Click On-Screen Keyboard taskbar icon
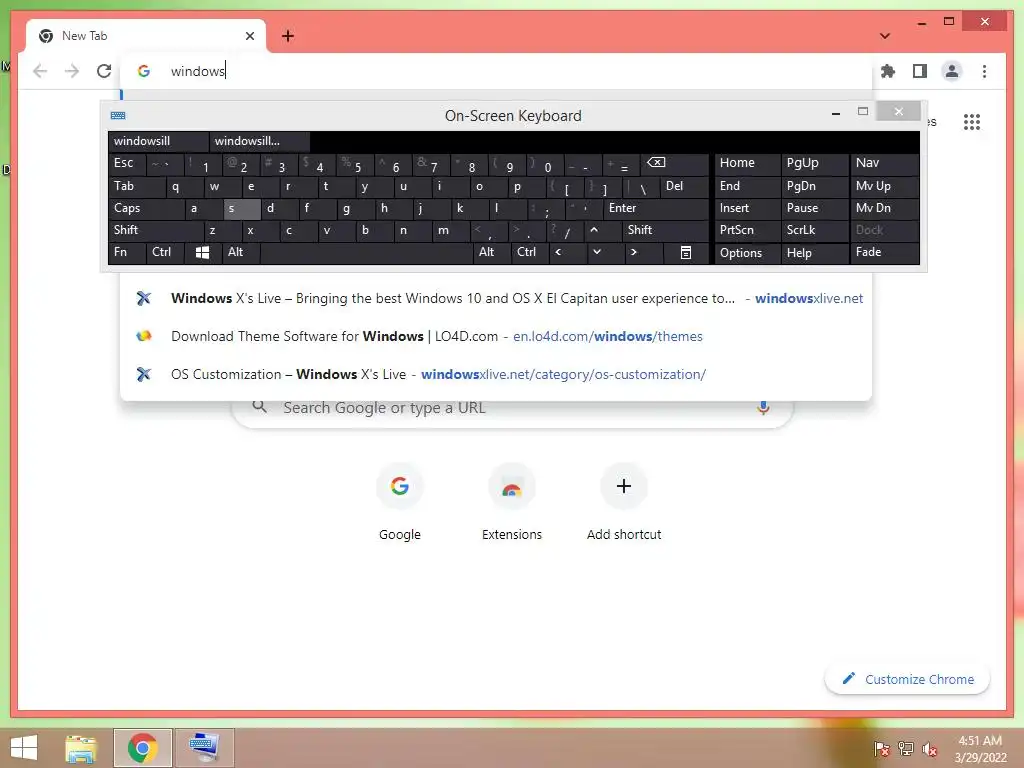 pos(204,748)
